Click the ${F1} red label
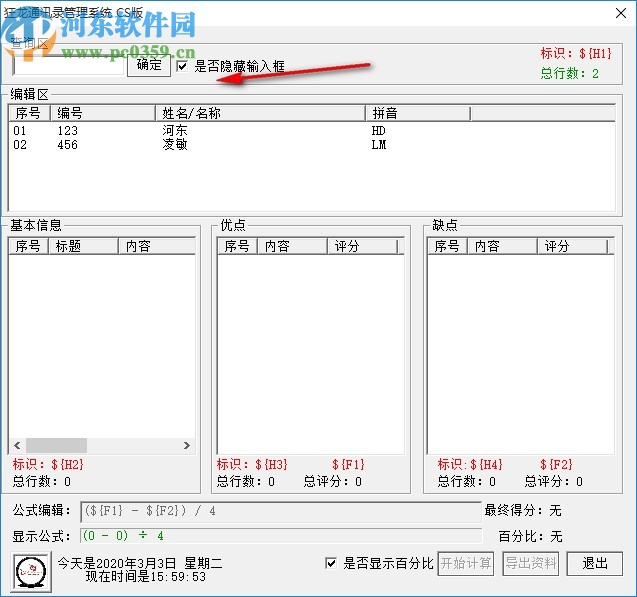The image size is (637, 597). (x=348, y=464)
